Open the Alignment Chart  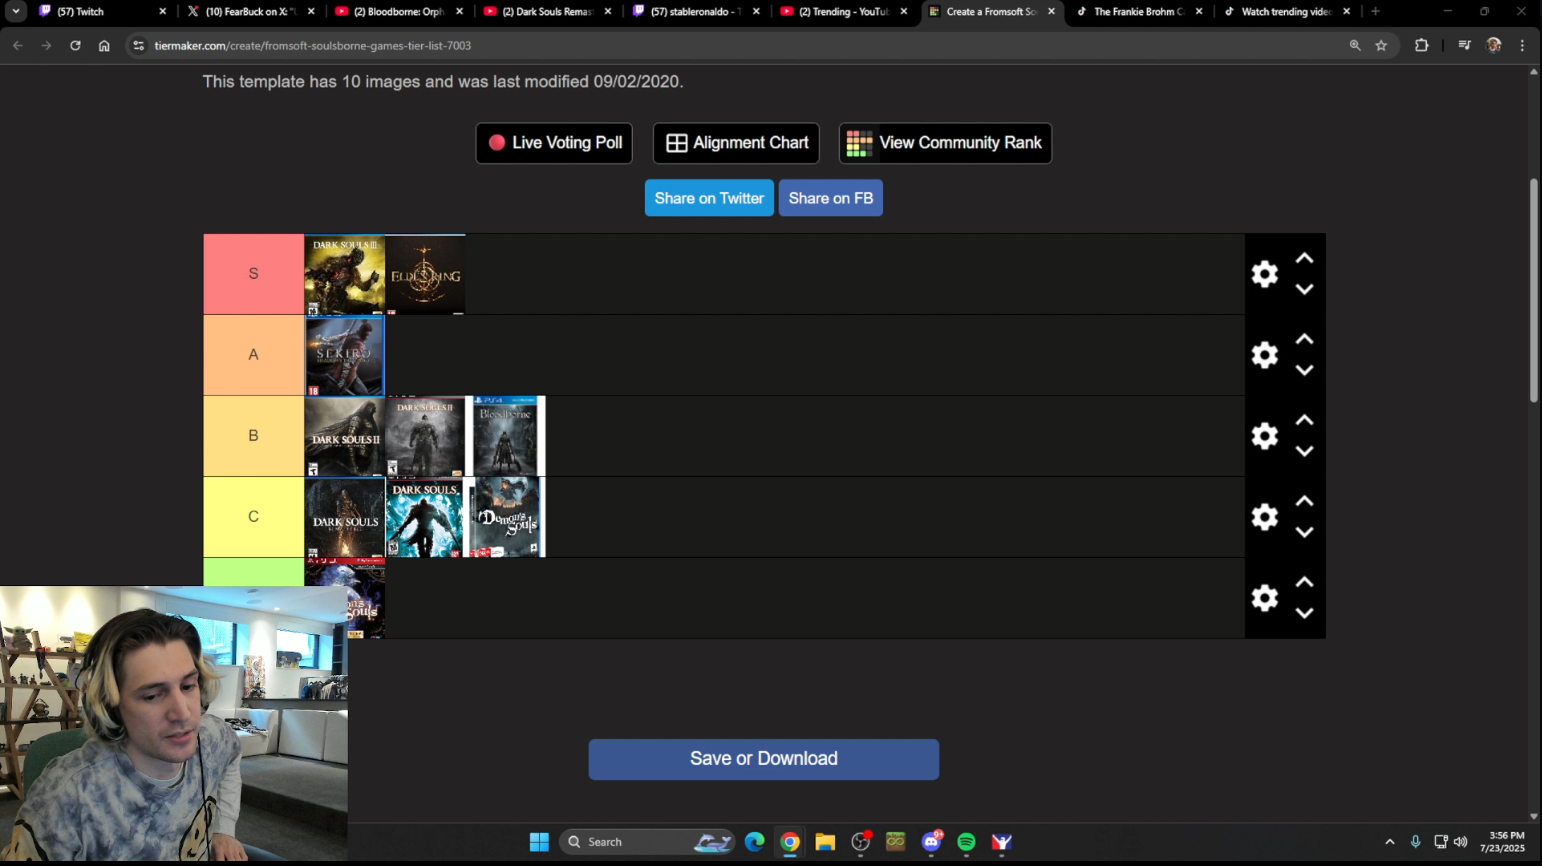pos(736,143)
